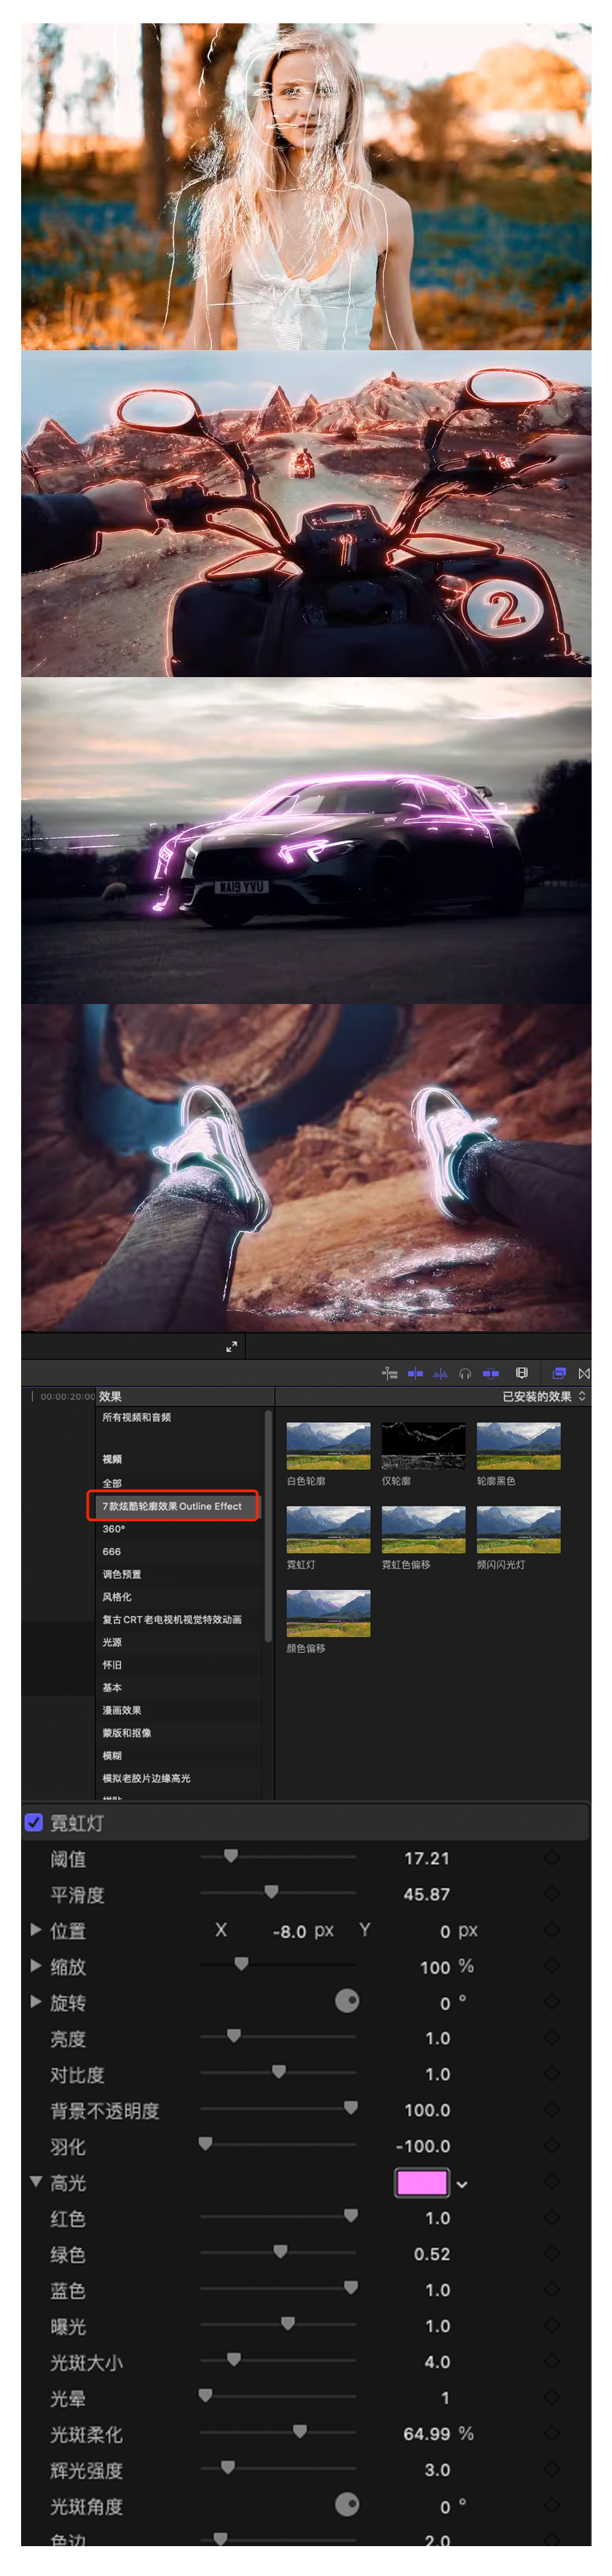Add keyframe diamond for 辉光强度

click(x=551, y=2469)
